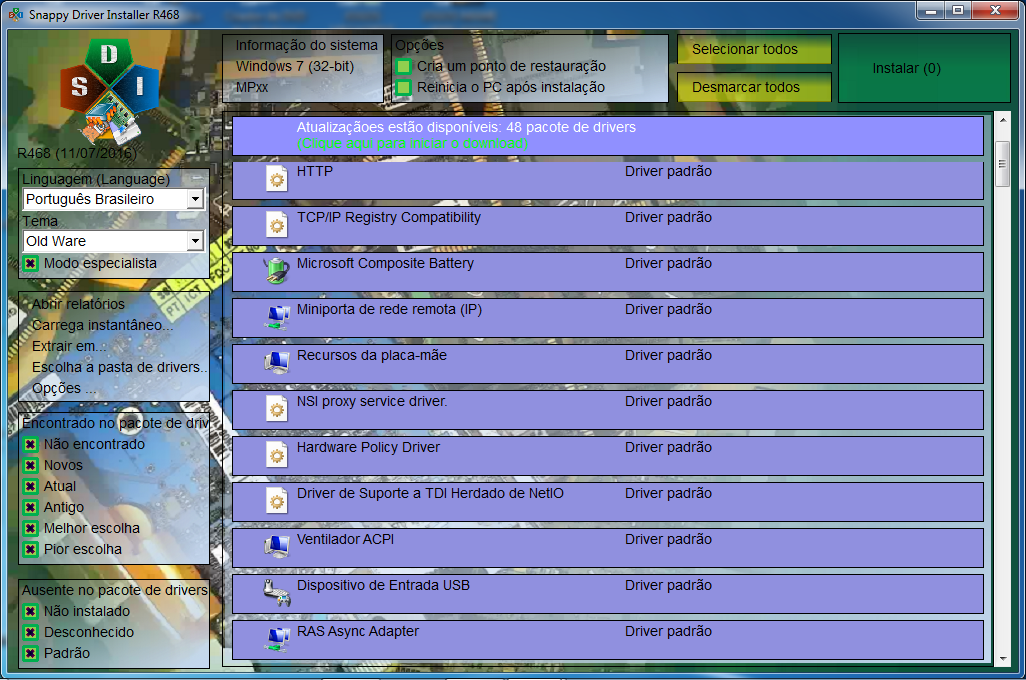Click Windows 7 (32-bit) system text

point(294,66)
